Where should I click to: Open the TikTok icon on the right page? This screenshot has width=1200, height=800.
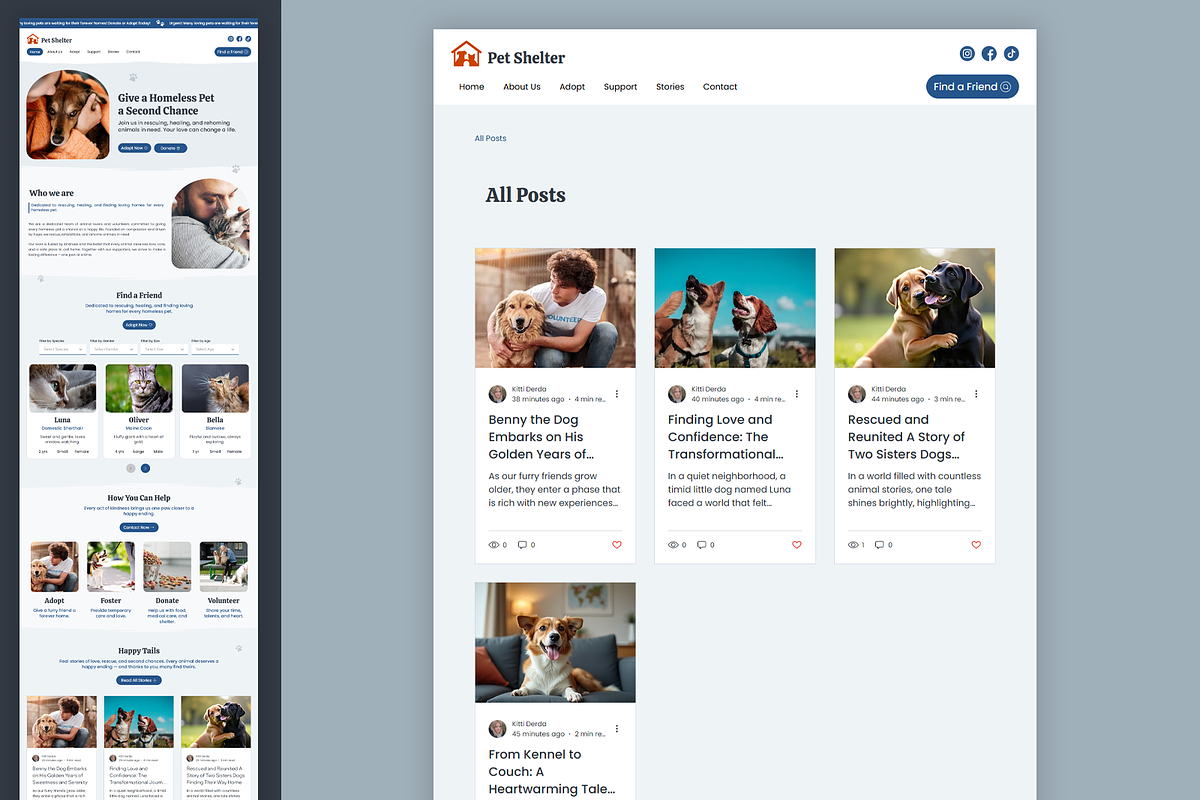point(1011,54)
